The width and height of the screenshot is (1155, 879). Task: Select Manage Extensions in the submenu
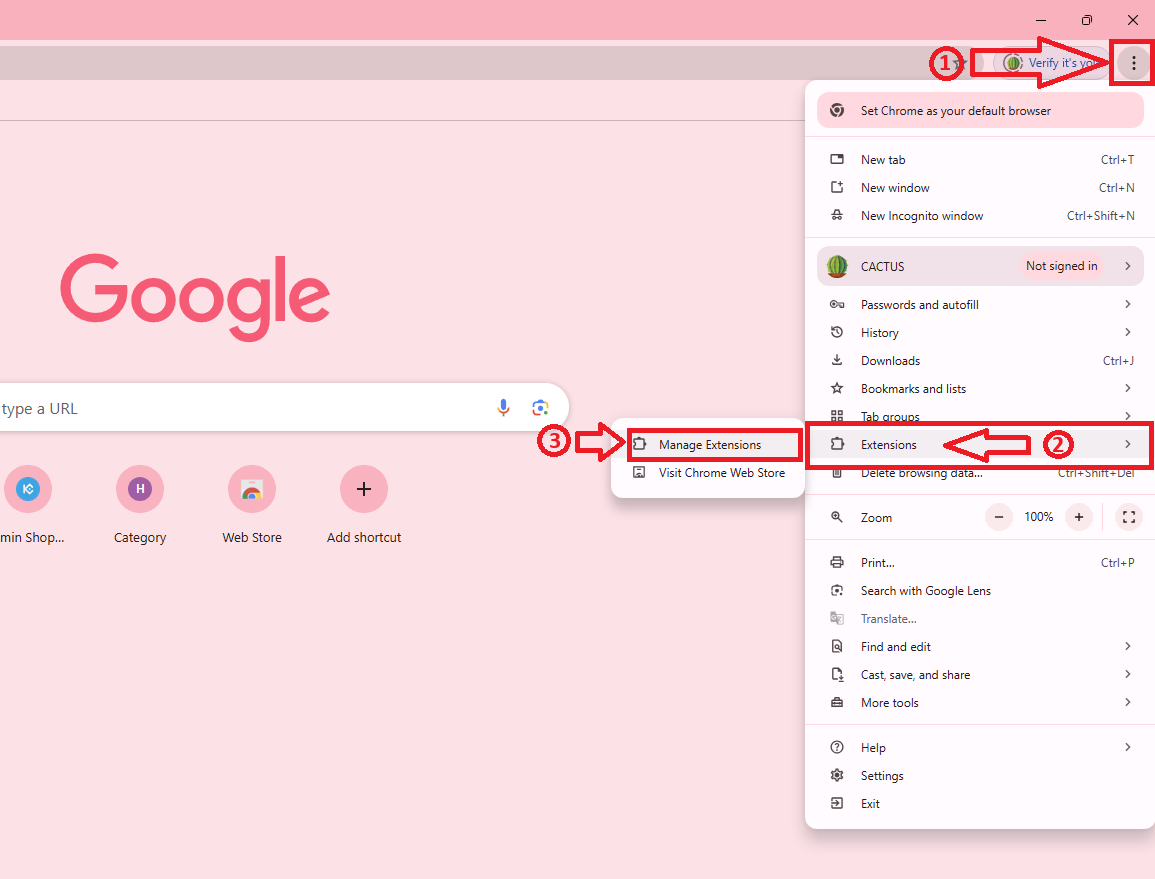[x=708, y=444]
